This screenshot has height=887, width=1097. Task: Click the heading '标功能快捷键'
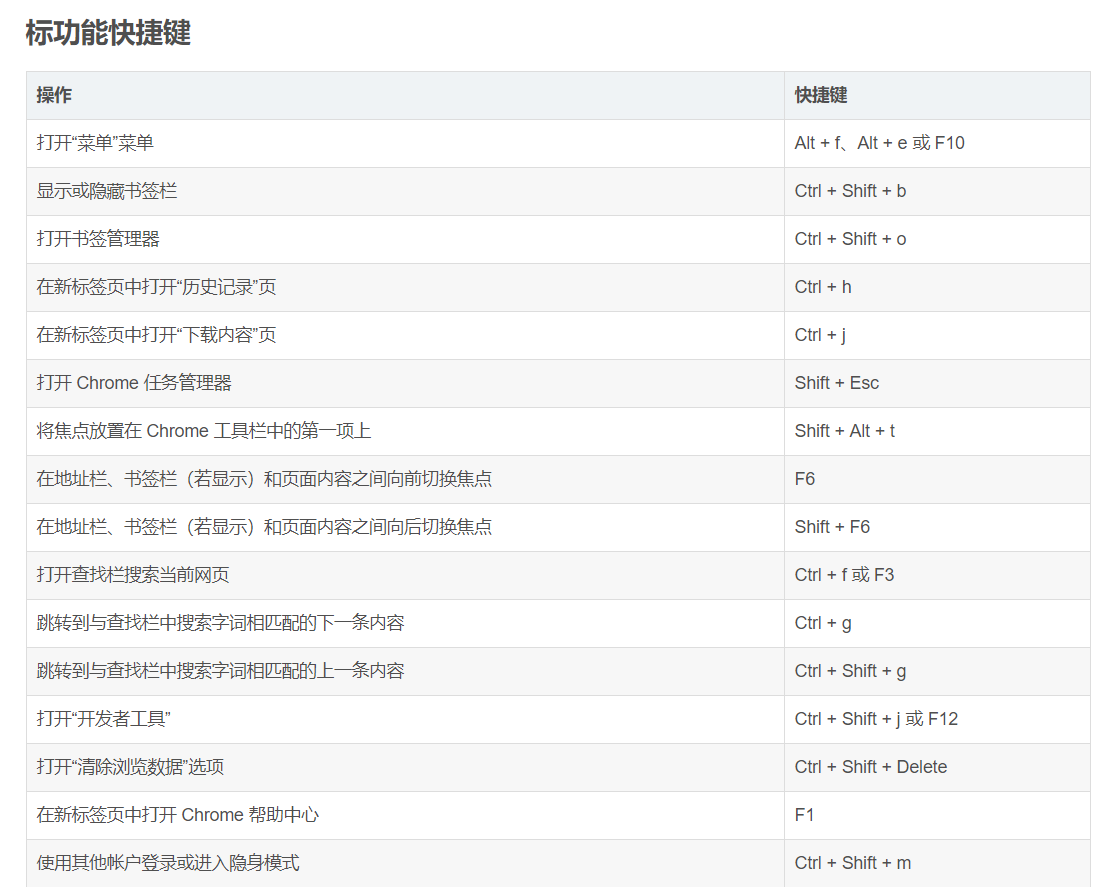pos(108,33)
